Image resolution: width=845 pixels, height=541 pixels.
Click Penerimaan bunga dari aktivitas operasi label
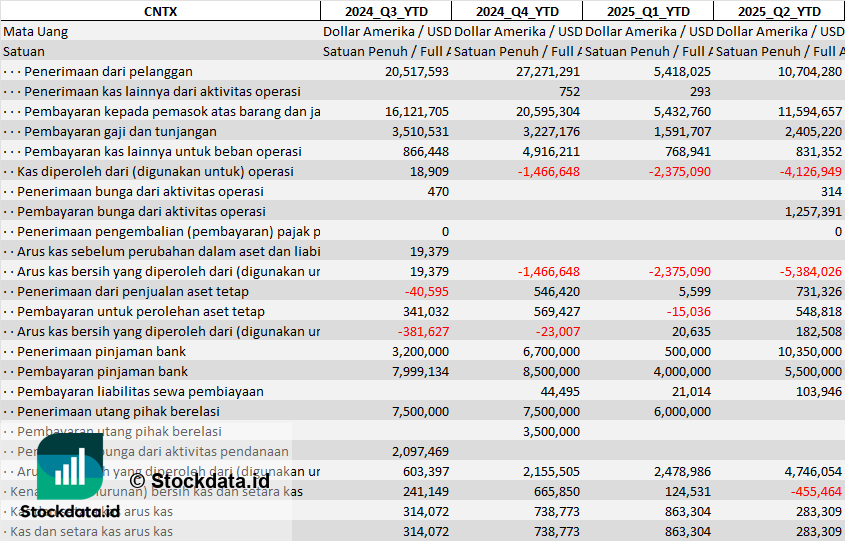coord(140,192)
